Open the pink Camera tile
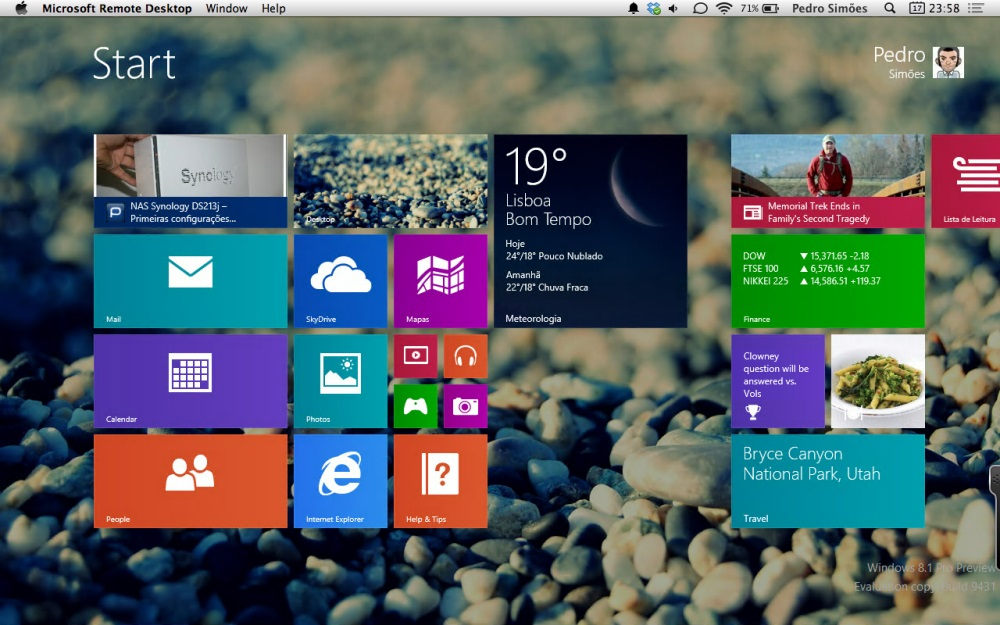The width and height of the screenshot is (1000, 625). (466, 406)
